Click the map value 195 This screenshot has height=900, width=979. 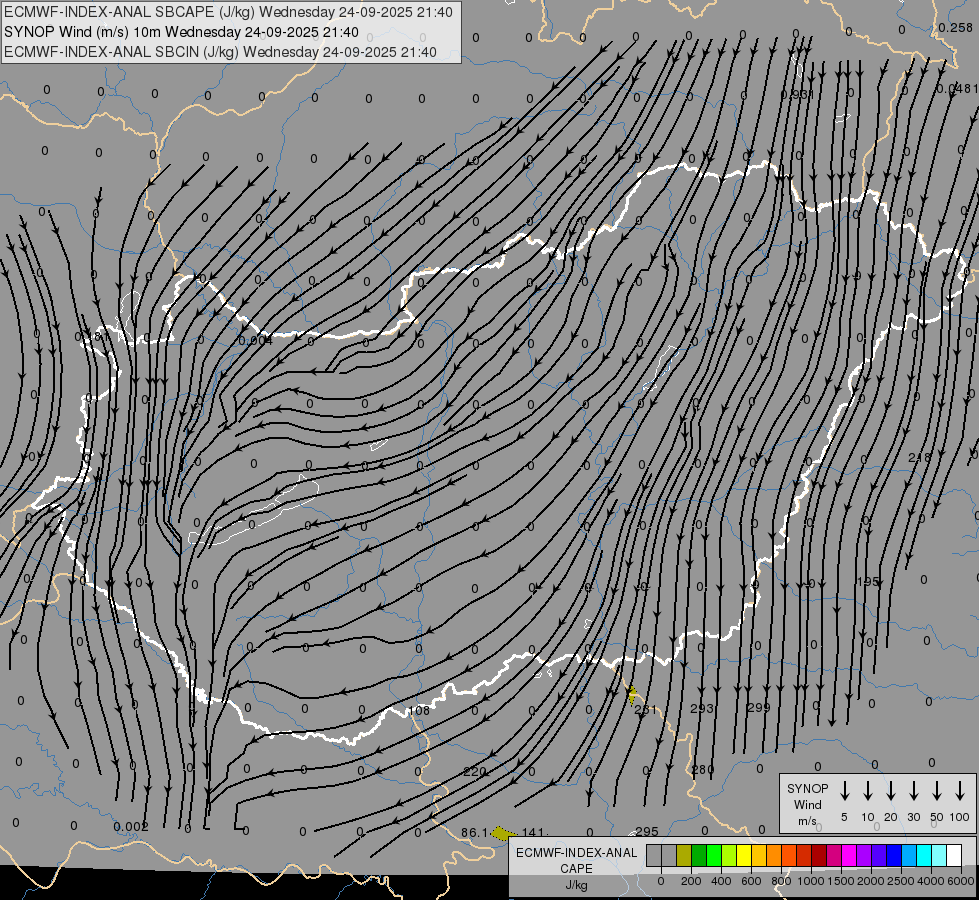coord(868,581)
